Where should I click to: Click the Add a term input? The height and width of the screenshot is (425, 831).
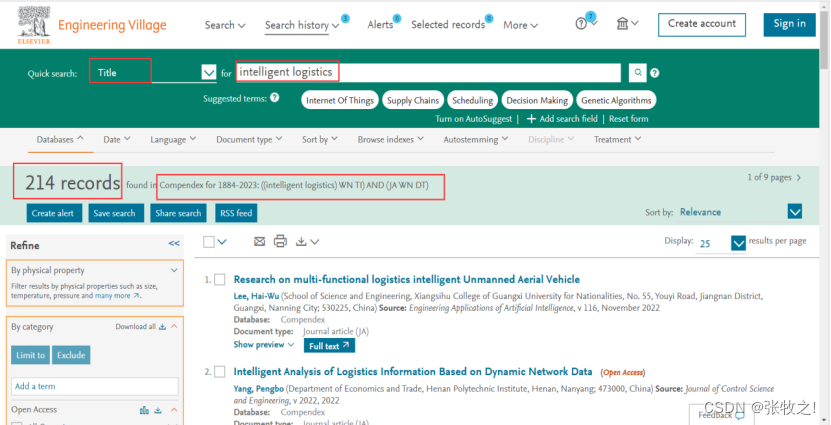pos(95,386)
